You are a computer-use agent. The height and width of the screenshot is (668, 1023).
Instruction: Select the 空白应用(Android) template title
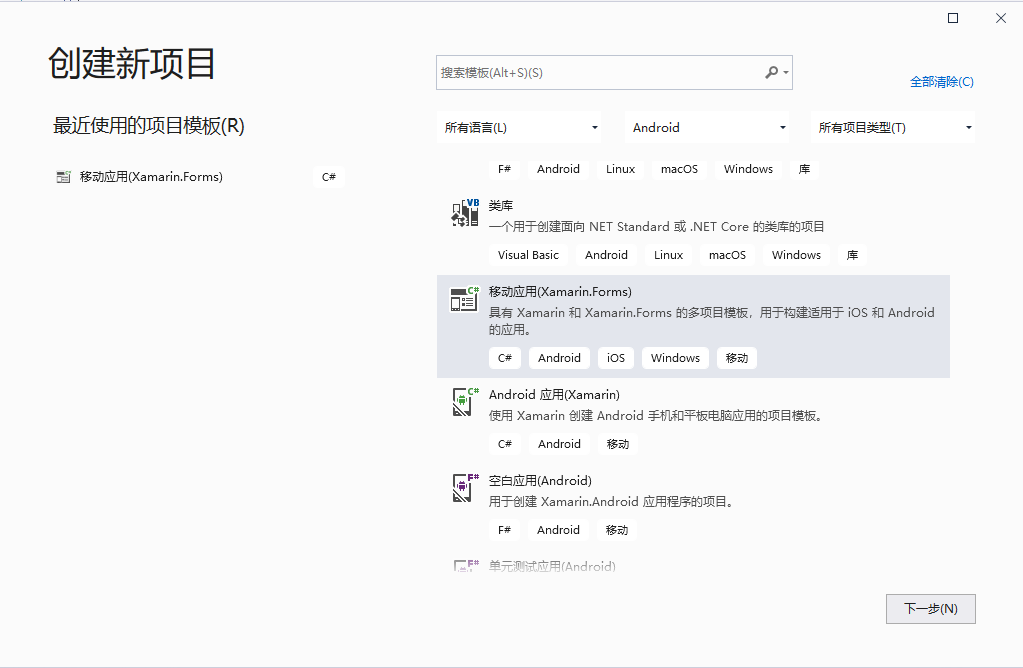coord(540,481)
